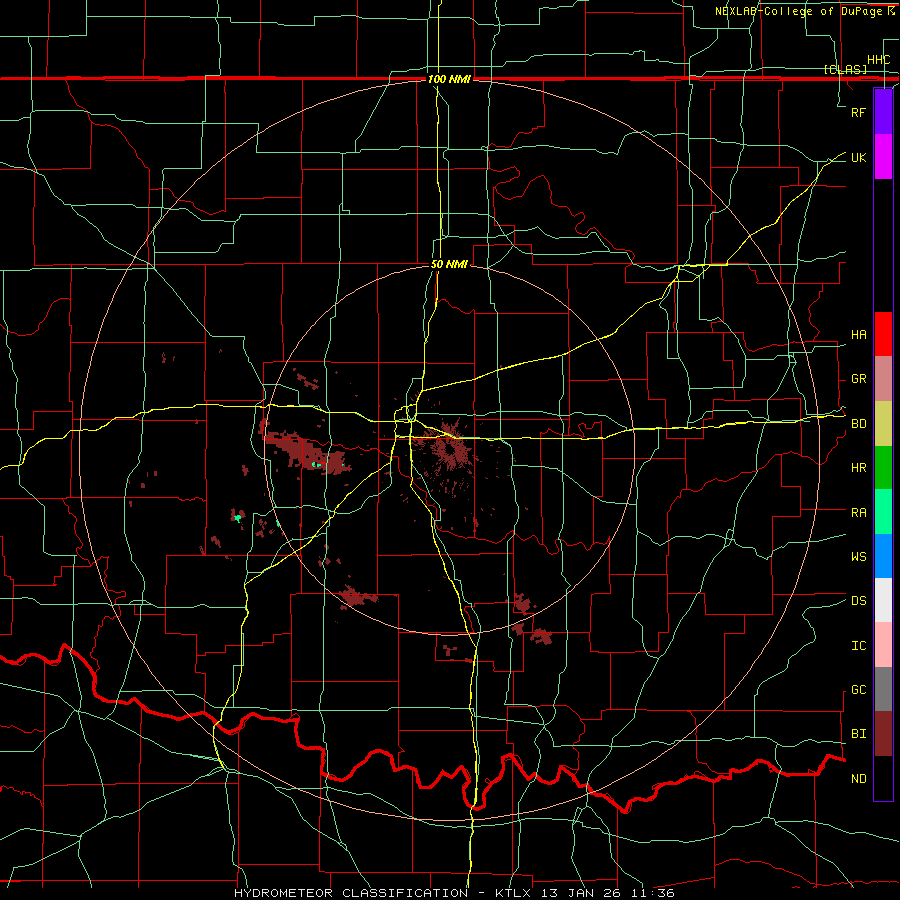Click the HHC product label

(878, 60)
